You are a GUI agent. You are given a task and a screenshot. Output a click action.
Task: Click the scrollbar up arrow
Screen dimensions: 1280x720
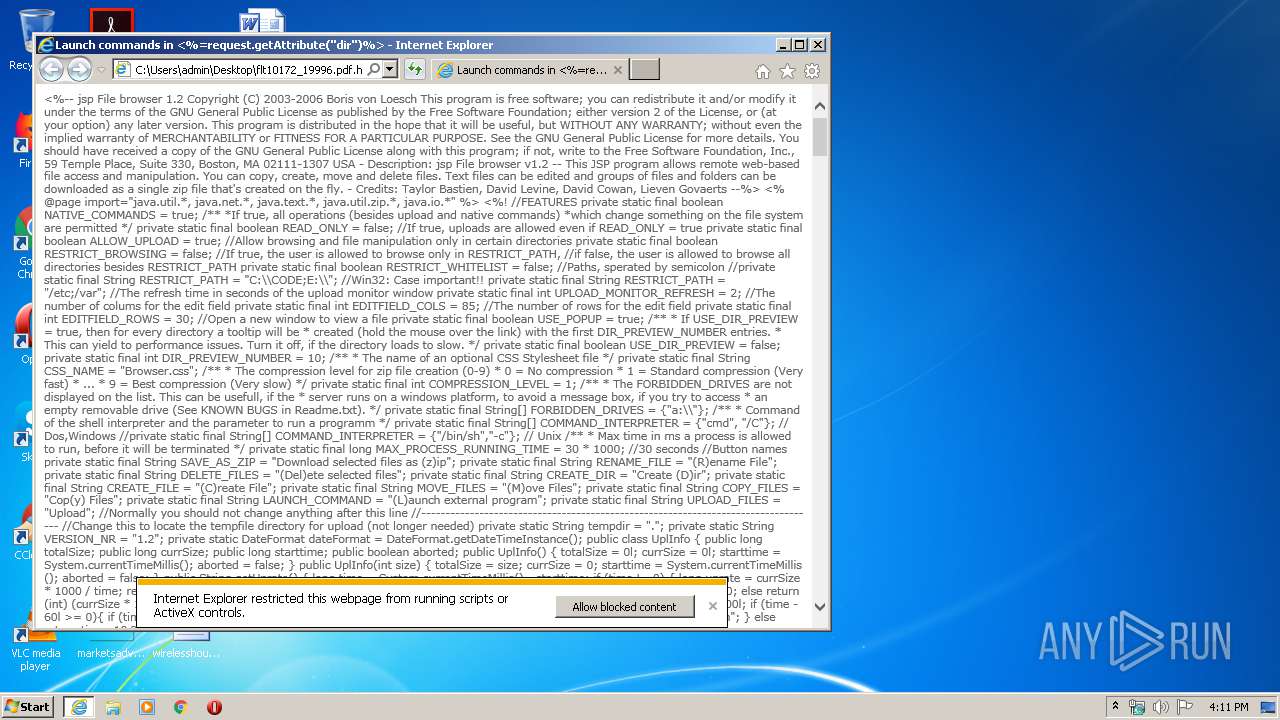click(820, 105)
